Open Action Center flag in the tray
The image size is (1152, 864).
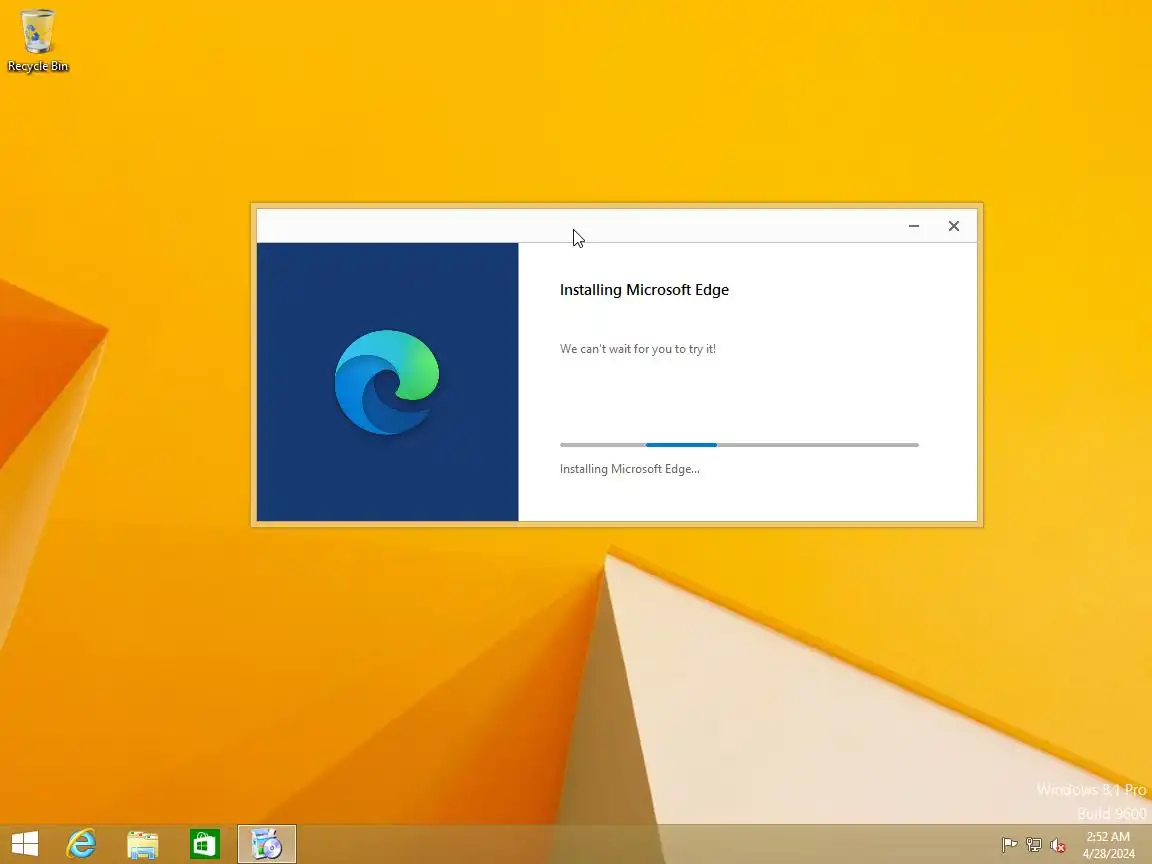[x=1010, y=845]
